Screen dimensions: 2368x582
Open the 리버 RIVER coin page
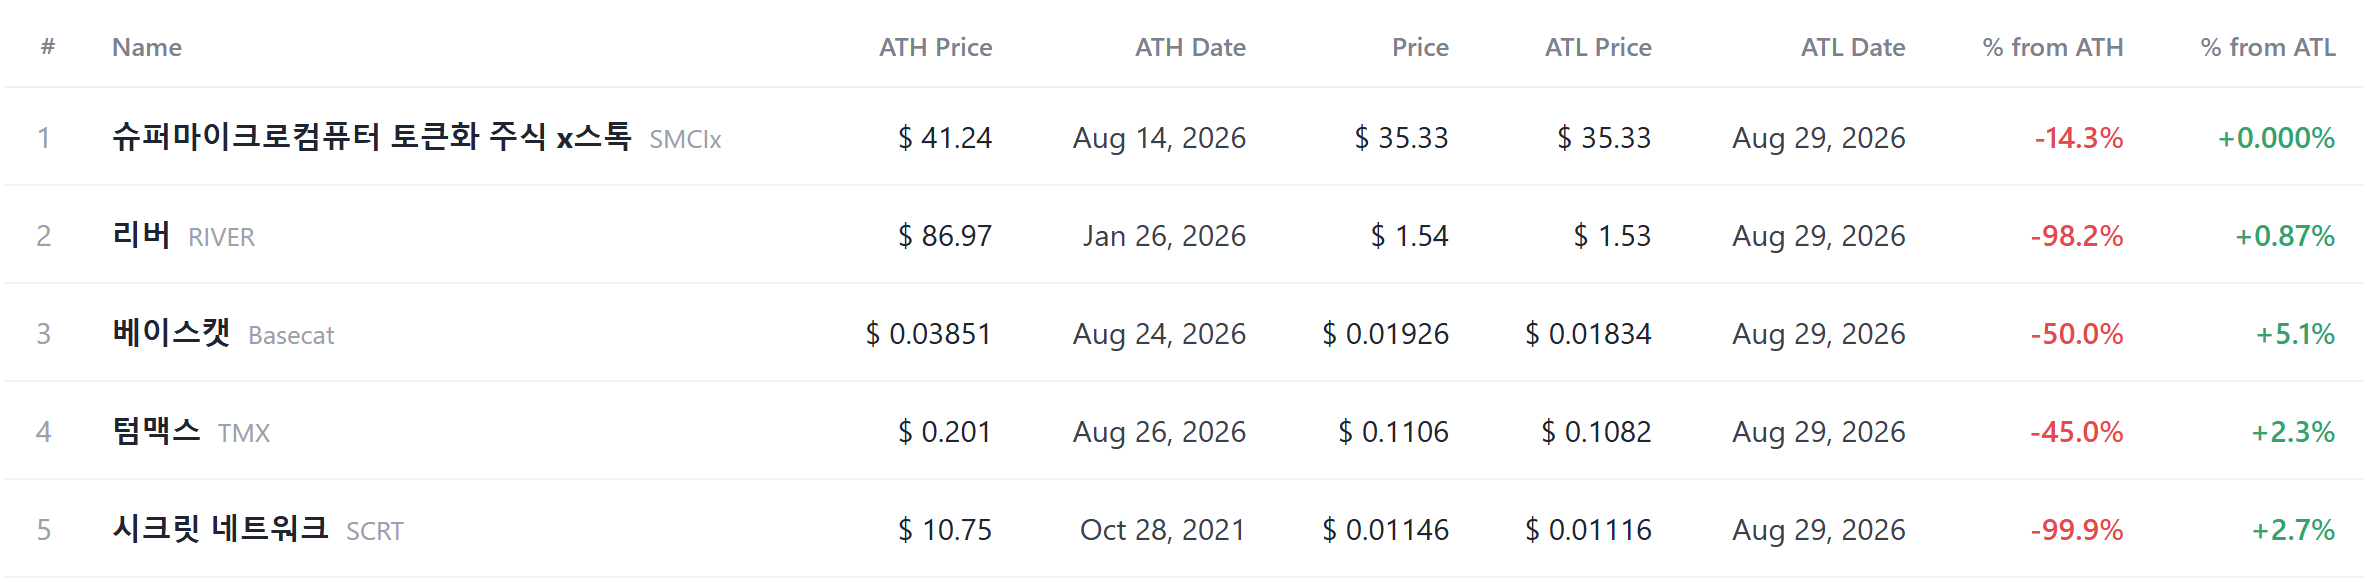(184, 236)
